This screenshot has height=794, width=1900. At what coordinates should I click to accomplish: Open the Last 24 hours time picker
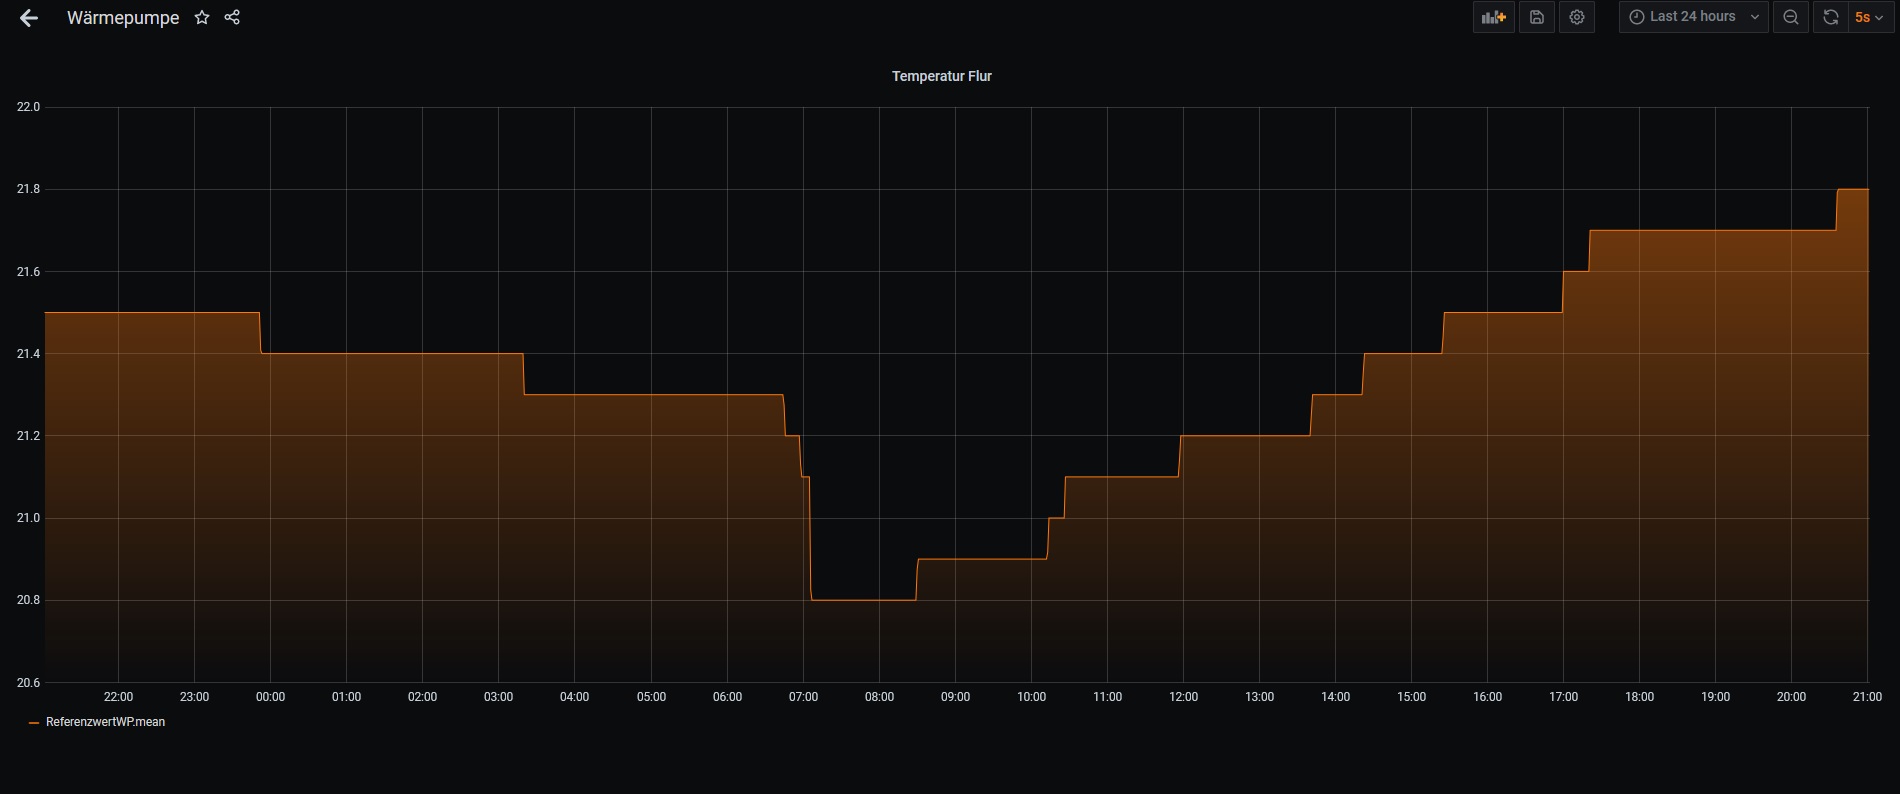pos(1694,17)
